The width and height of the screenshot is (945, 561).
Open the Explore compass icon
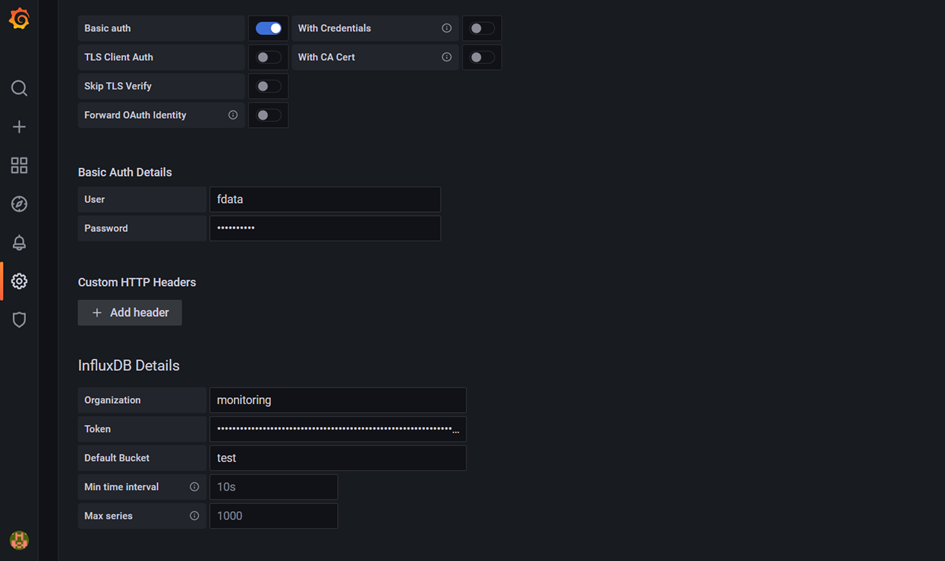(19, 204)
